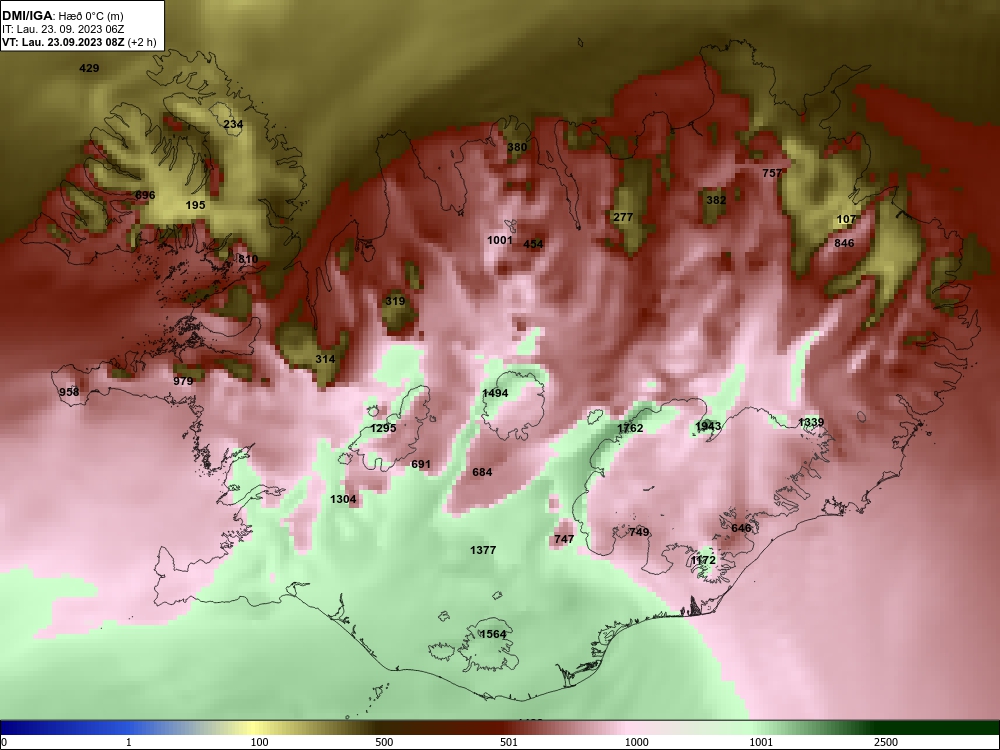Click the 747 height label
Viewport: 1000px width, 750px height.
click(564, 539)
